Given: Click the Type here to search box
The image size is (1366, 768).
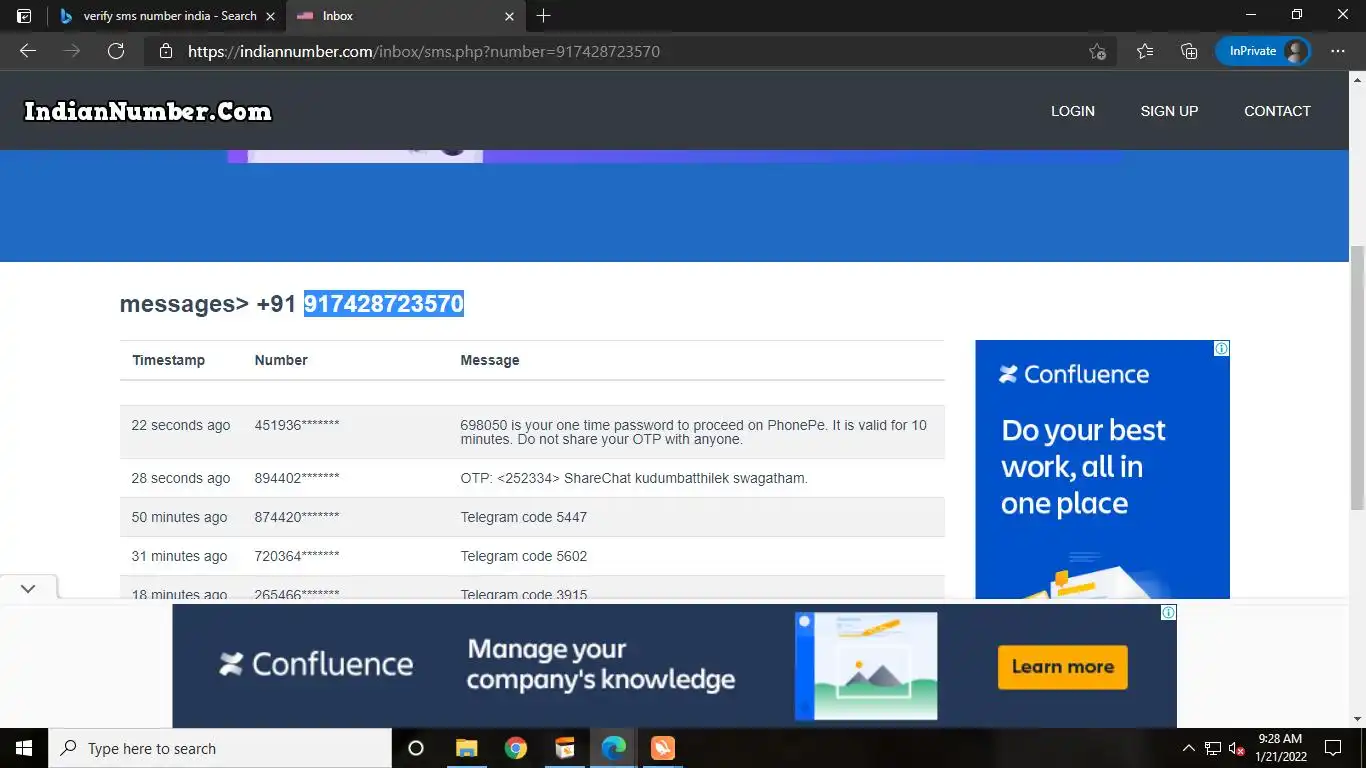Looking at the screenshot, I should click(220, 748).
